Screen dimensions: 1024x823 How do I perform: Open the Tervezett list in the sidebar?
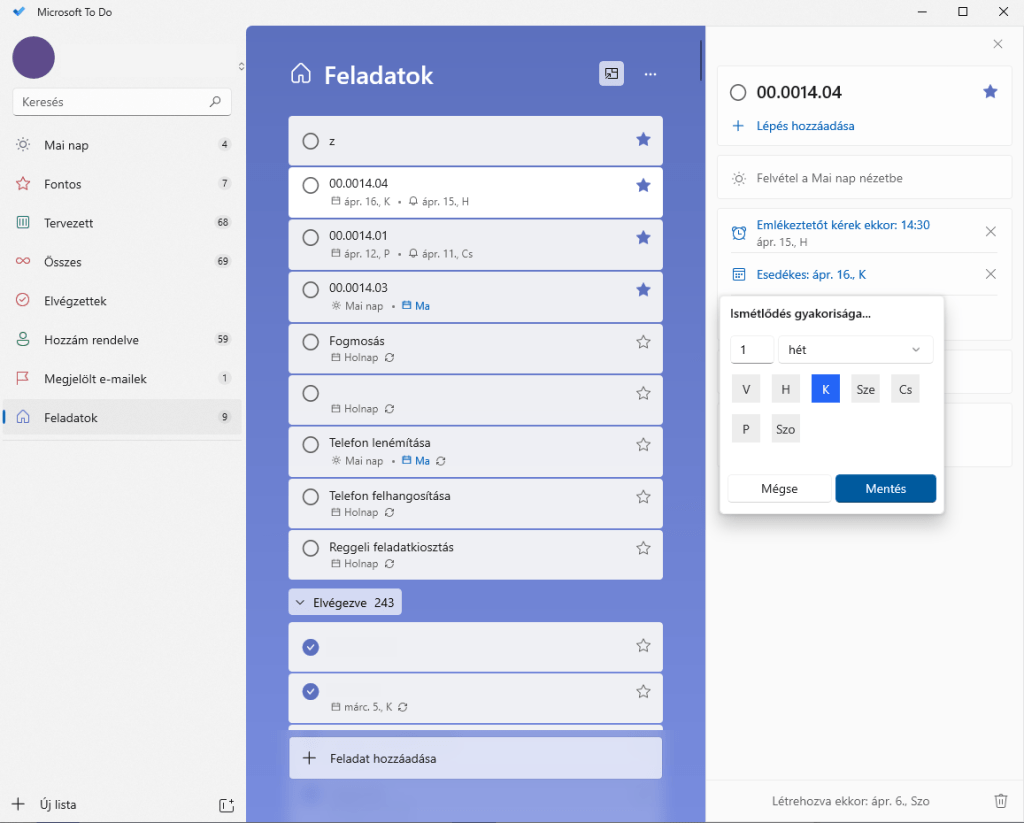tap(69, 223)
